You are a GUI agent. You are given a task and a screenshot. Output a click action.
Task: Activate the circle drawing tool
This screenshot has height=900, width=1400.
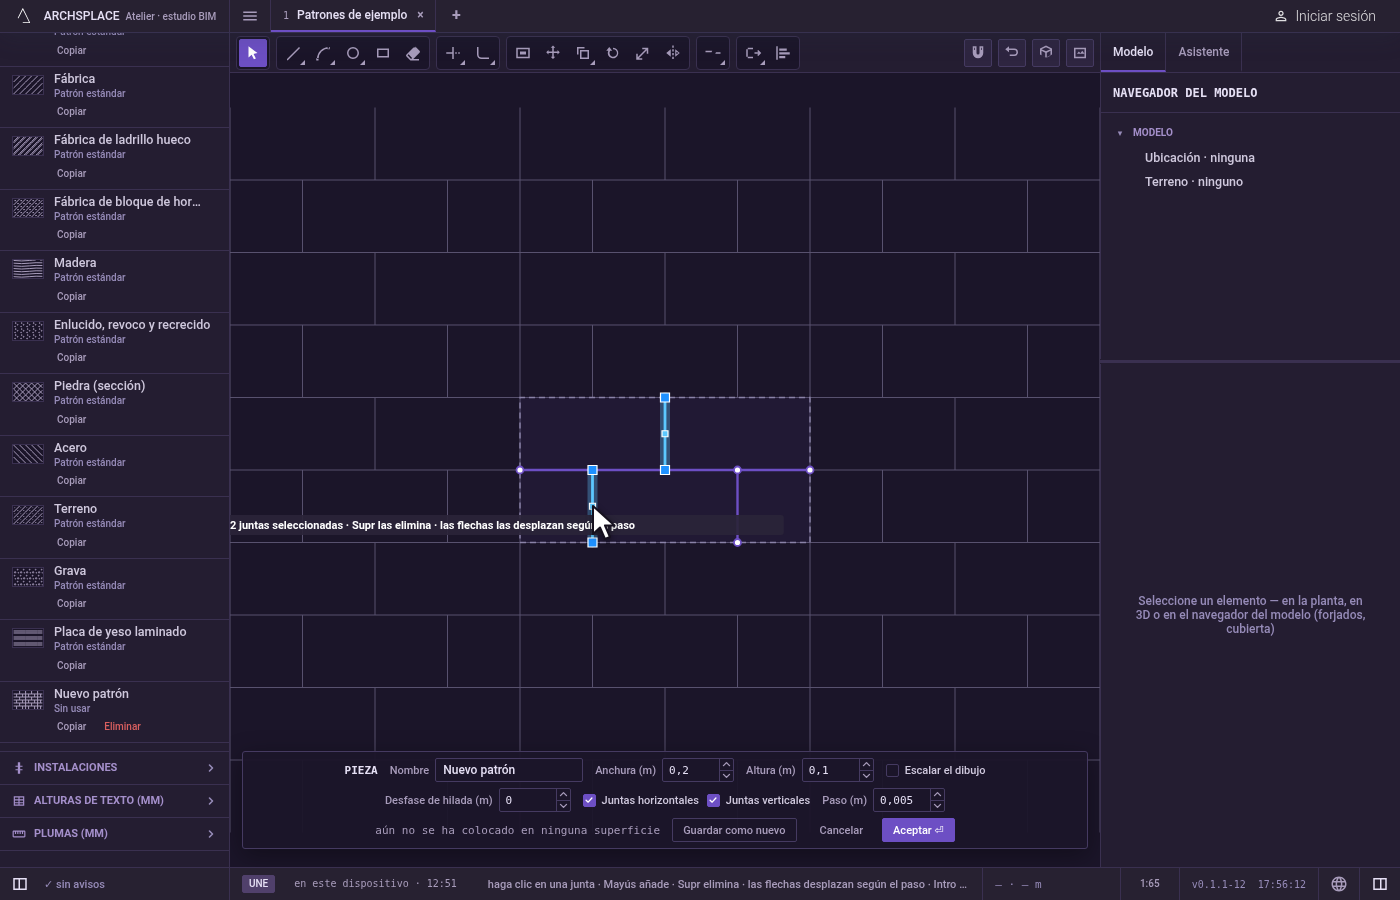click(x=353, y=53)
